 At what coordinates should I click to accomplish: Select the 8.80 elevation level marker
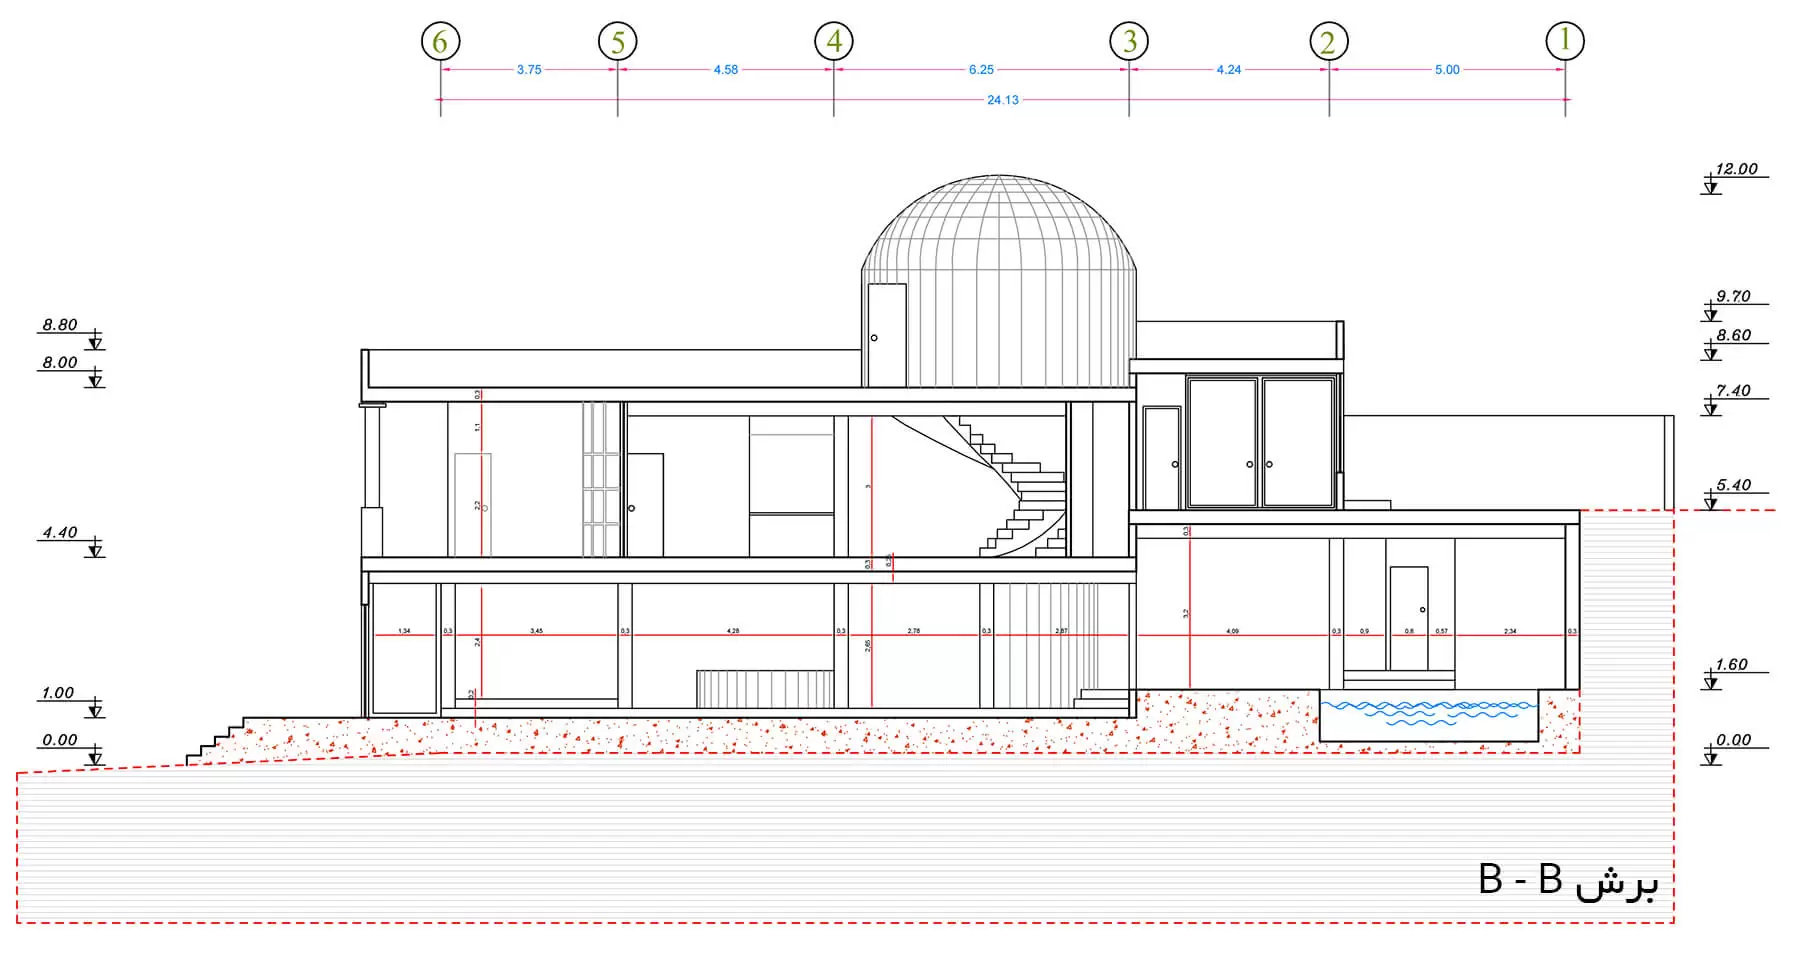pyautogui.click(x=60, y=326)
